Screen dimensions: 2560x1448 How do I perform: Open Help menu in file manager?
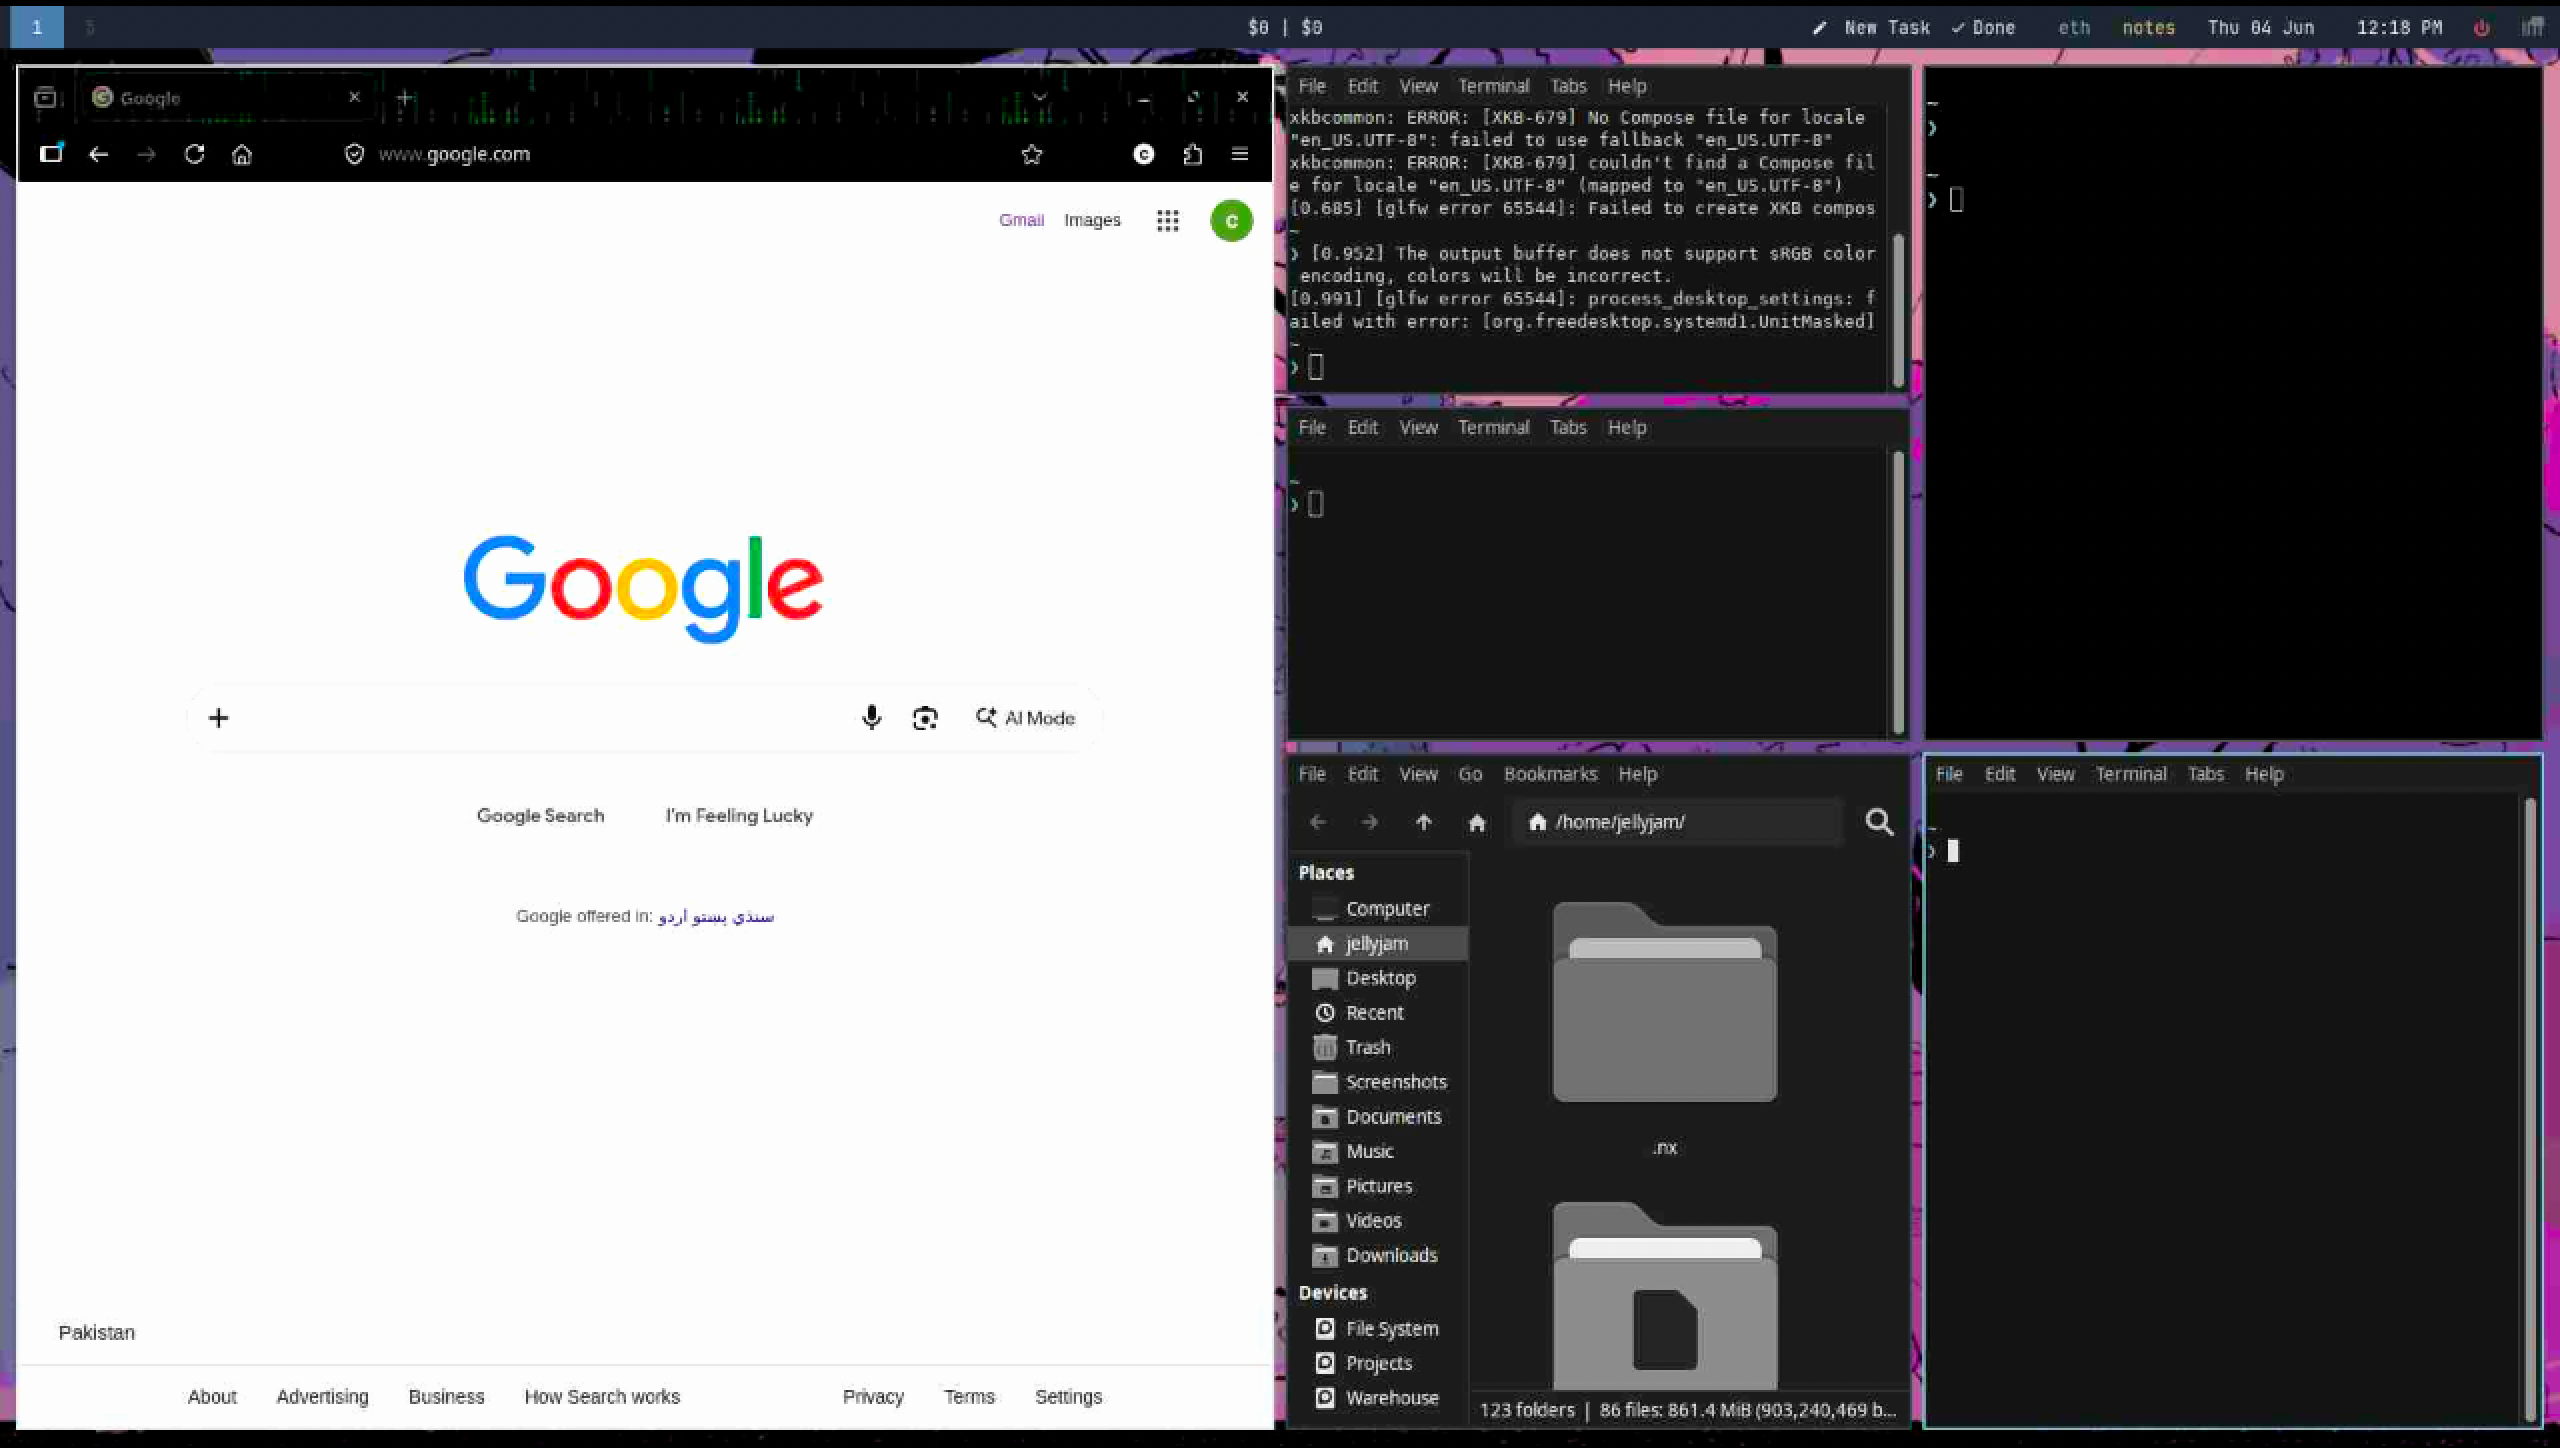(x=1638, y=774)
